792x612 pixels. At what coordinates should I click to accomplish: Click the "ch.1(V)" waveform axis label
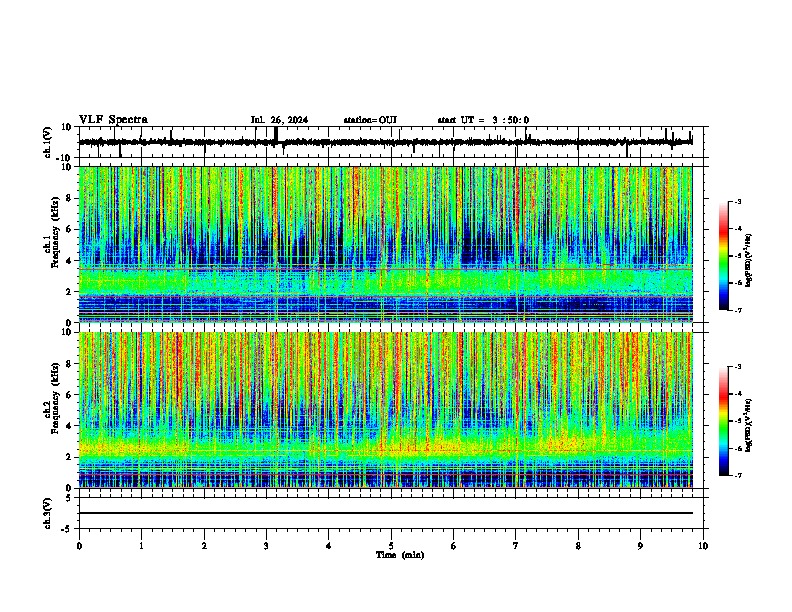[x=48, y=142]
